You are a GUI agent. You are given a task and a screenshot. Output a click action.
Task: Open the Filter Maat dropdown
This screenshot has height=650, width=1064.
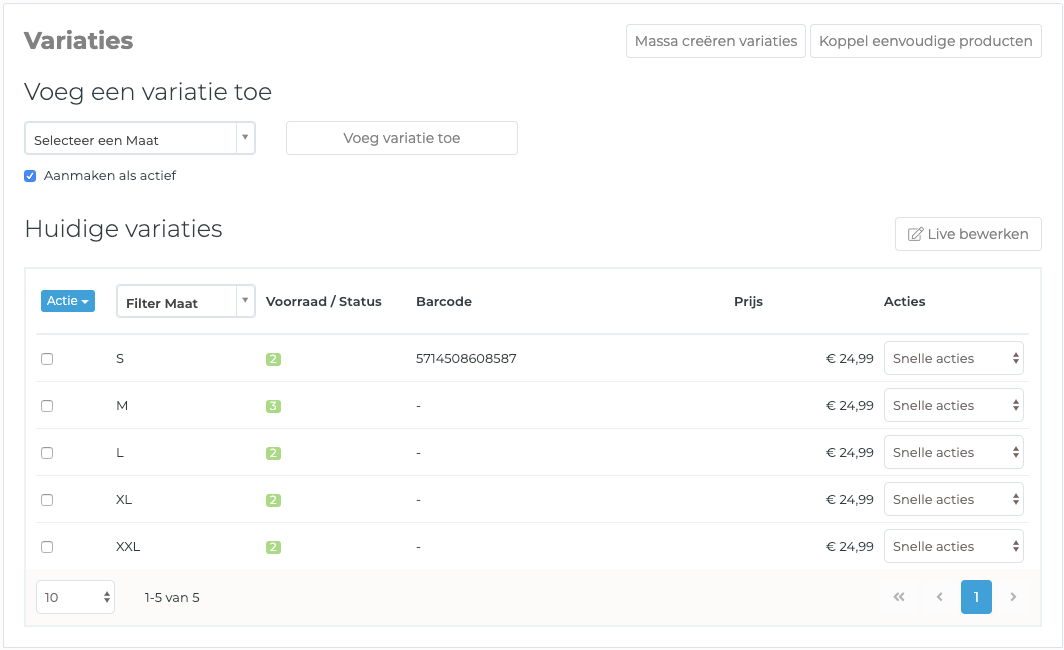pos(186,301)
